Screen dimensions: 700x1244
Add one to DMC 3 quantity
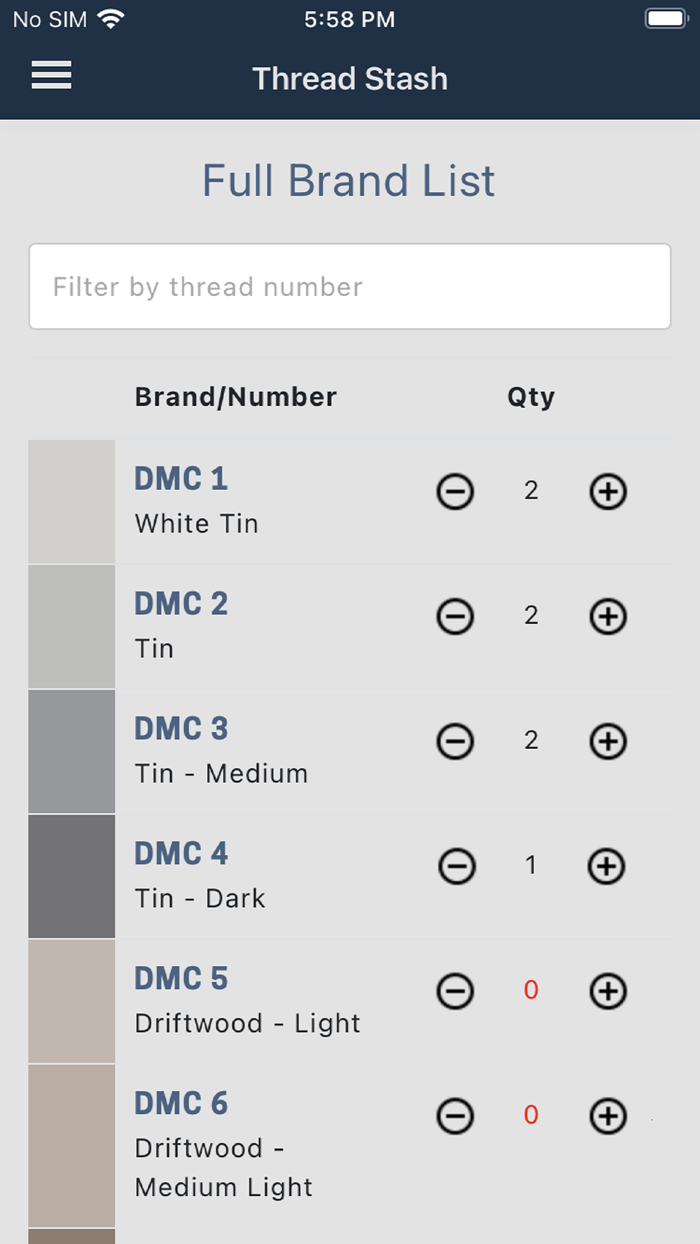pyautogui.click(x=608, y=741)
